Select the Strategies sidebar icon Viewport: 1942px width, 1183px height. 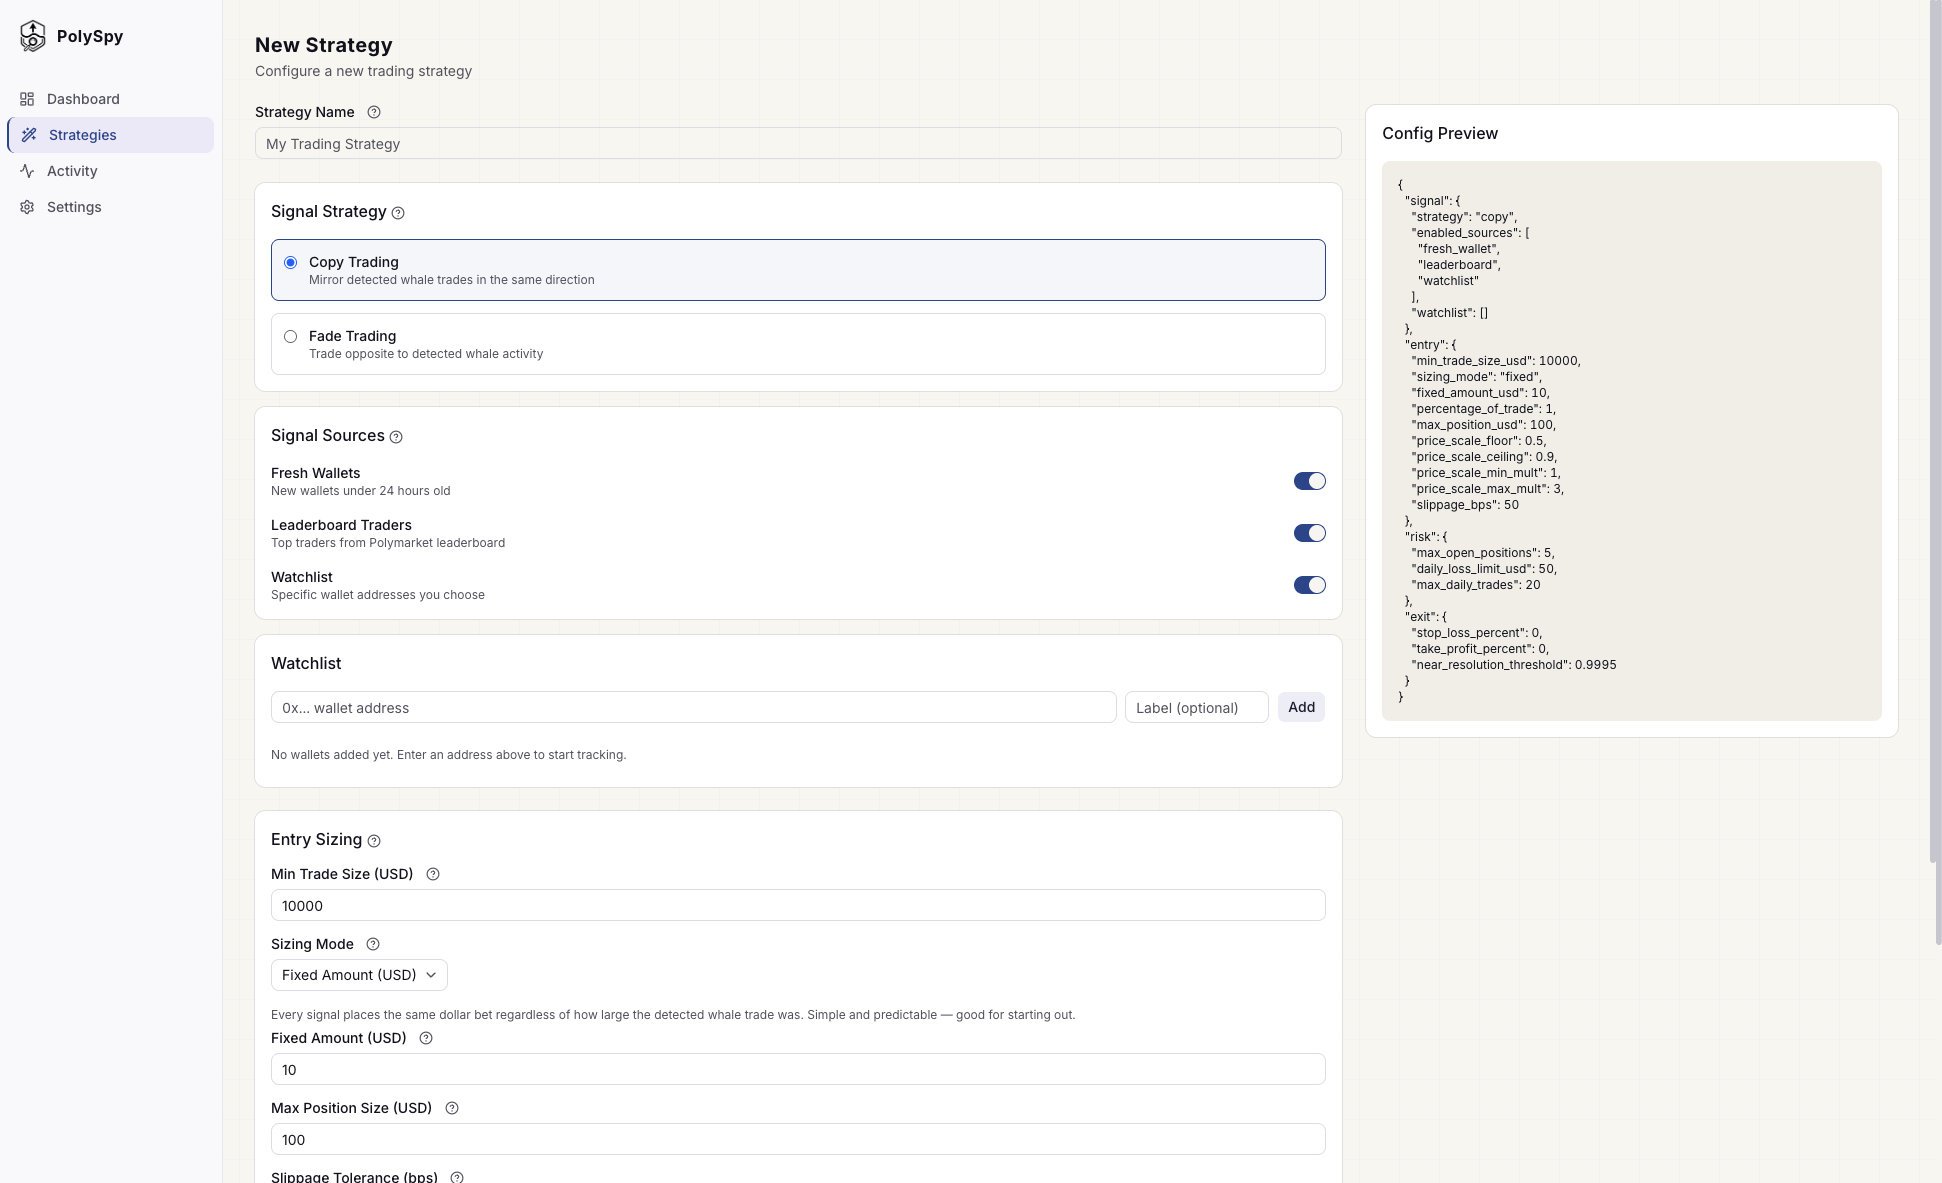tap(29, 134)
